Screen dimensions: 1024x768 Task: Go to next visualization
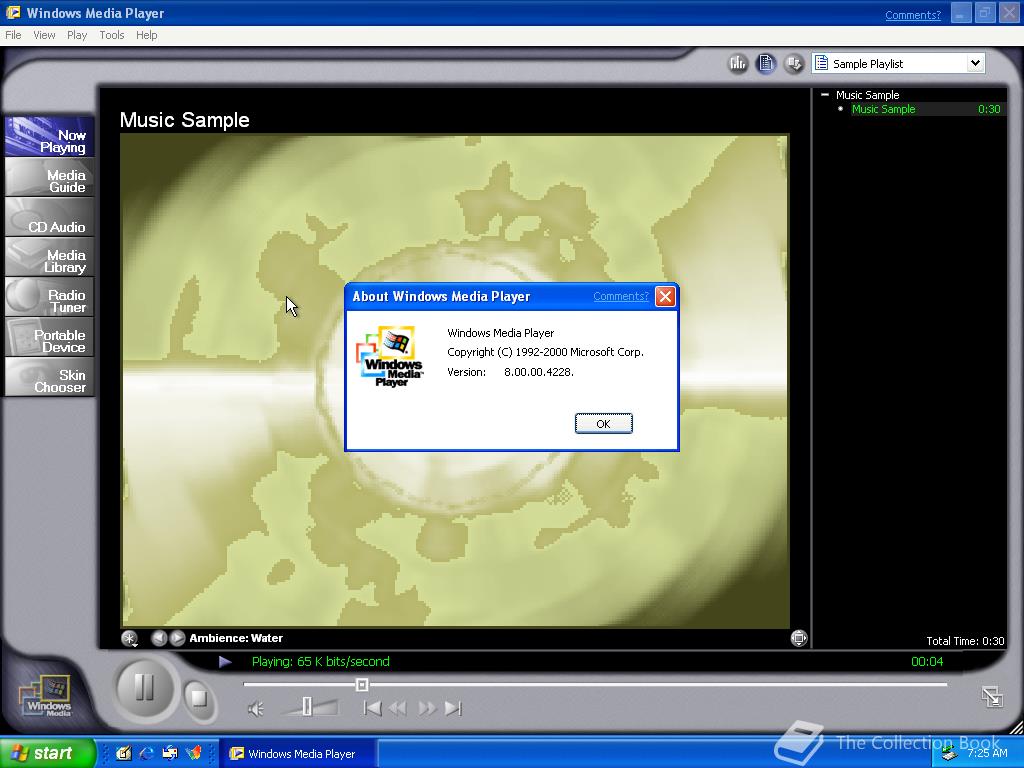tap(177, 638)
